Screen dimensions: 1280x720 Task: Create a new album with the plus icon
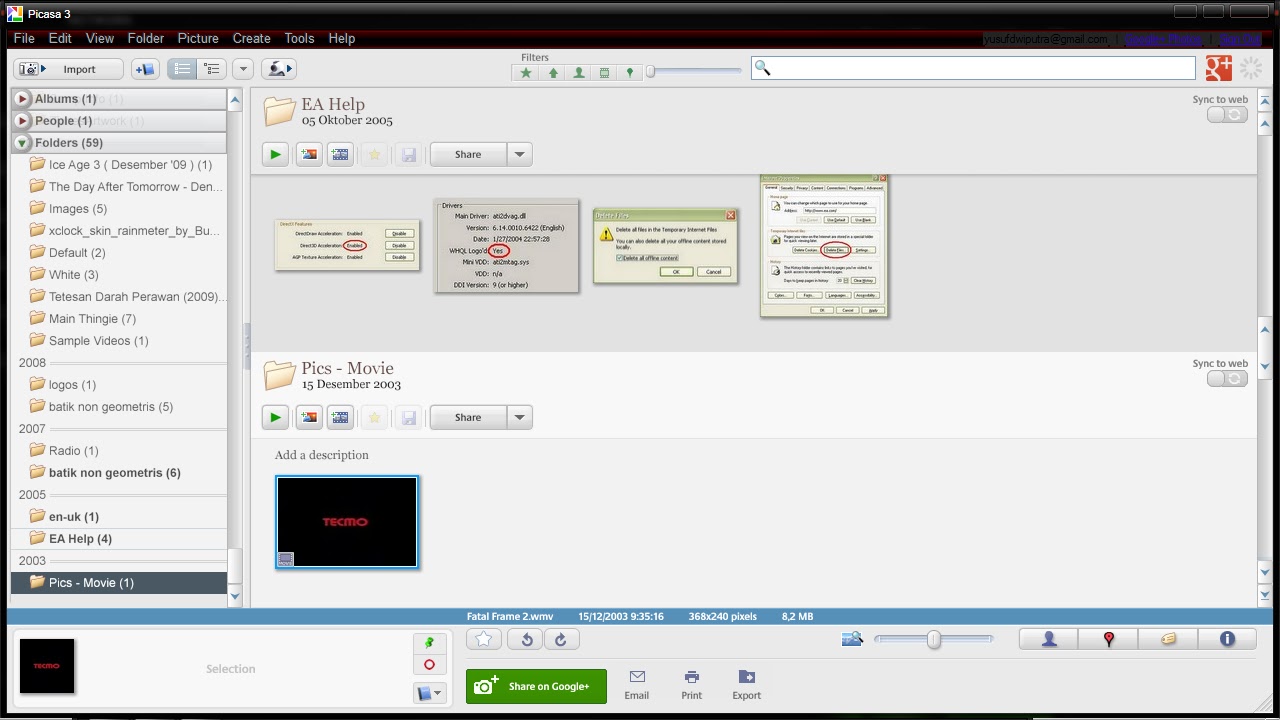click(x=145, y=69)
